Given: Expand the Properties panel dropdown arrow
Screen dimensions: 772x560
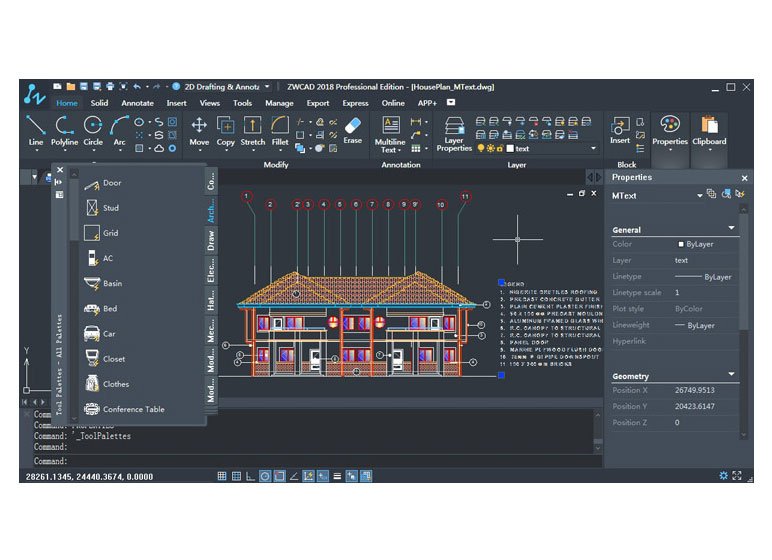Looking at the screenshot, I should (670, 150).
